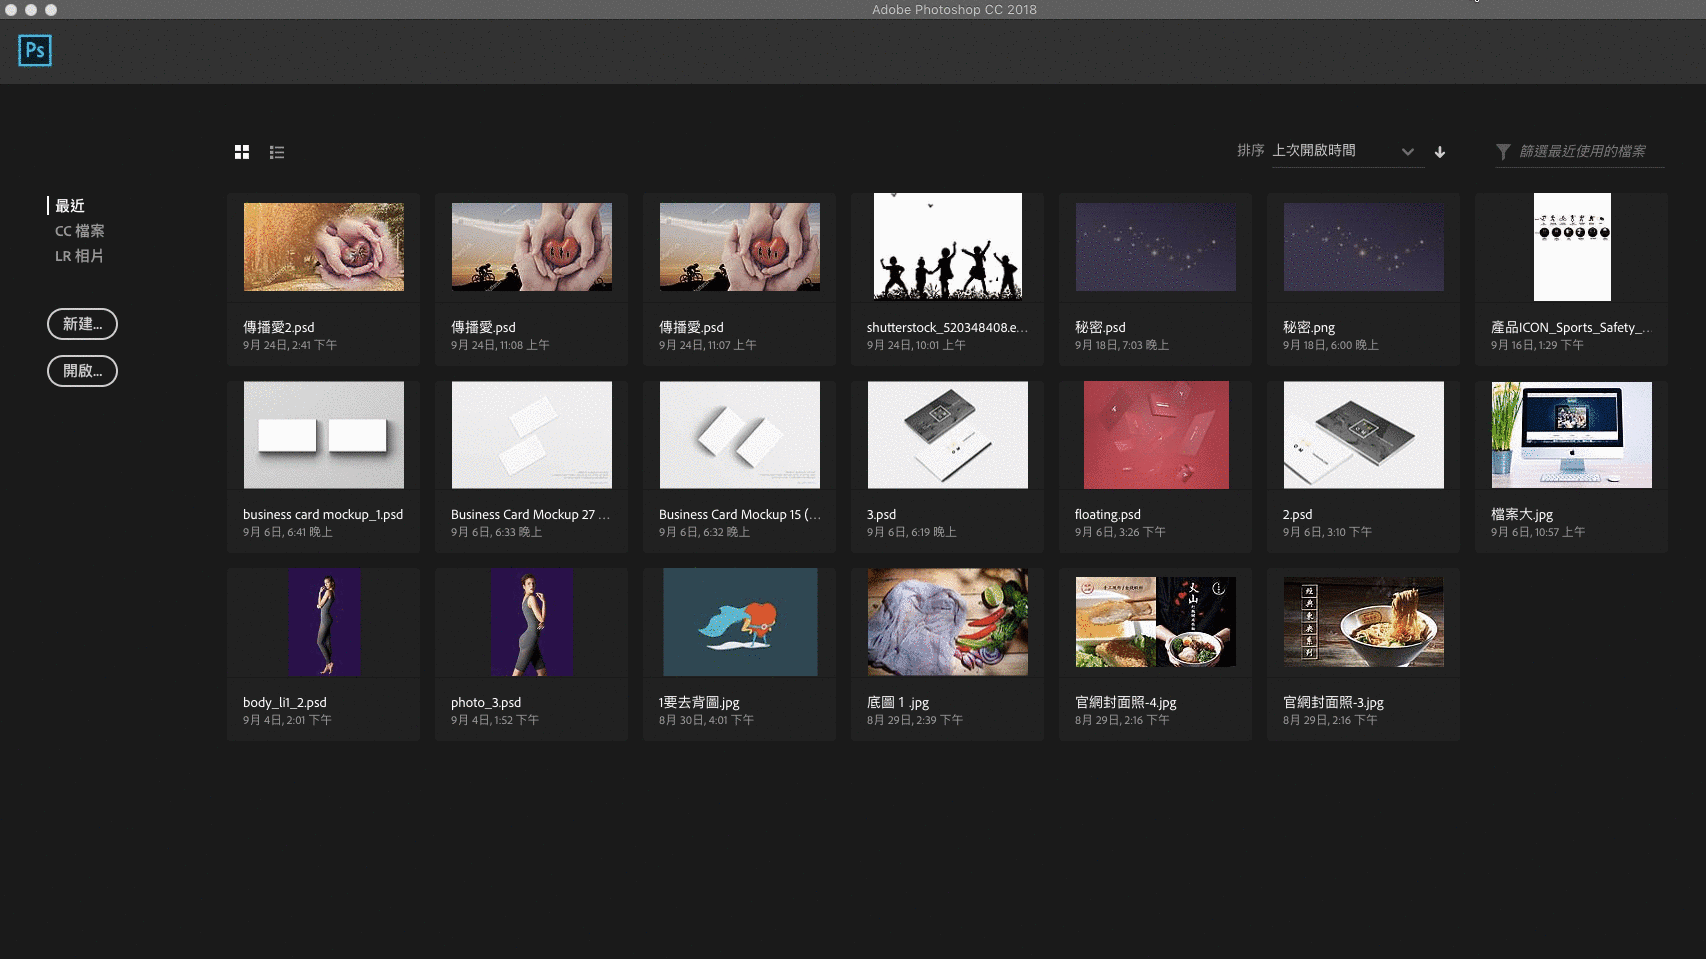Open photo_3.psd from recent files
The image size is (1706, 959).
pyautogui.click(x=531, y=621)
